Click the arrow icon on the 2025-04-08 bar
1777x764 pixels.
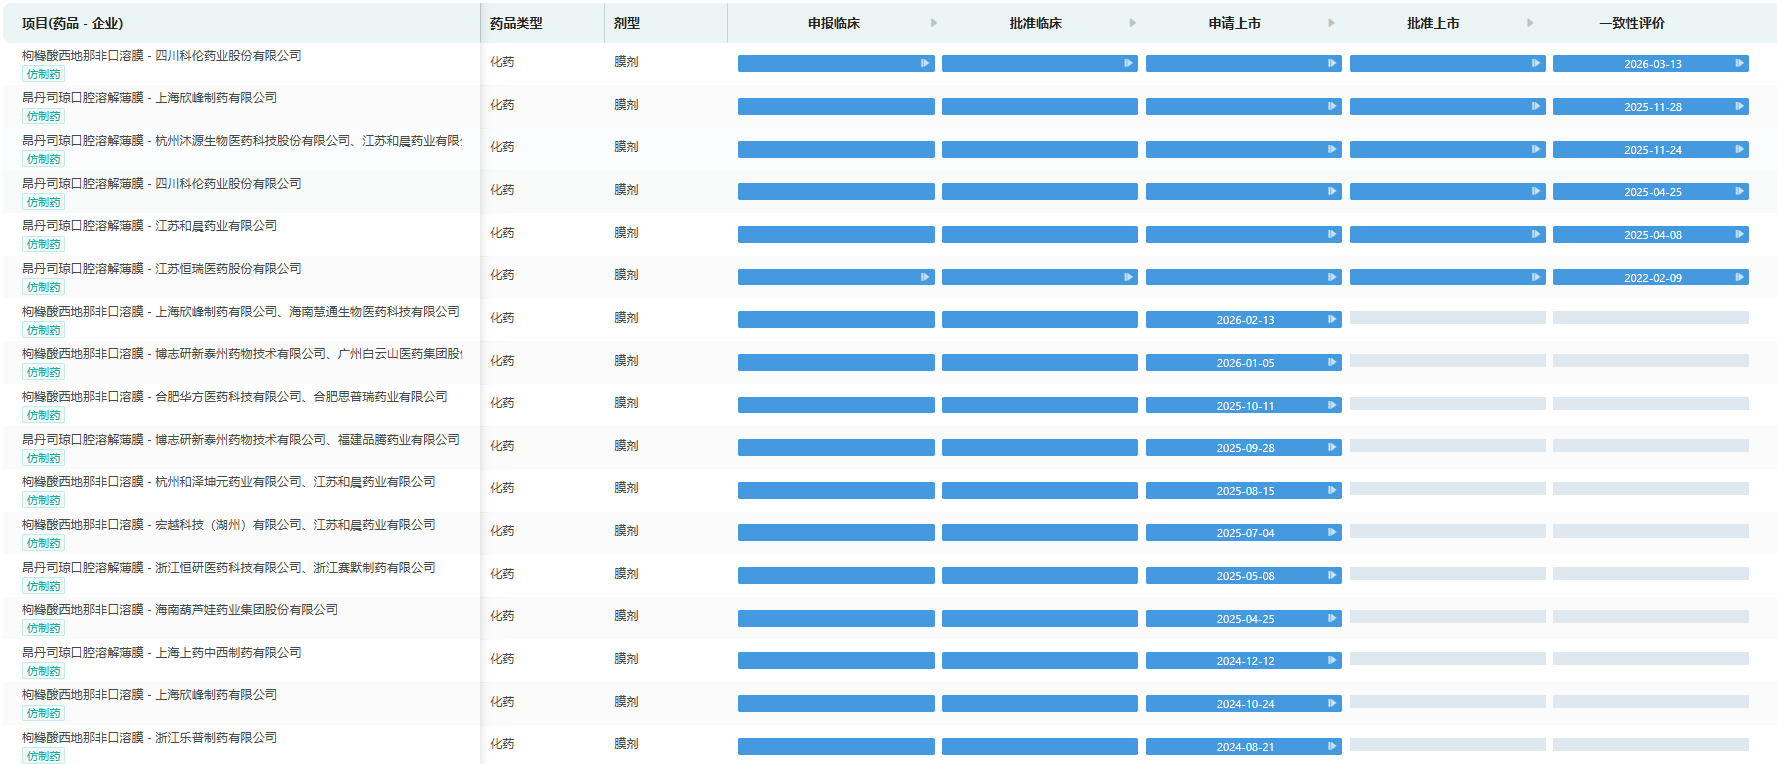point(1739,234)
